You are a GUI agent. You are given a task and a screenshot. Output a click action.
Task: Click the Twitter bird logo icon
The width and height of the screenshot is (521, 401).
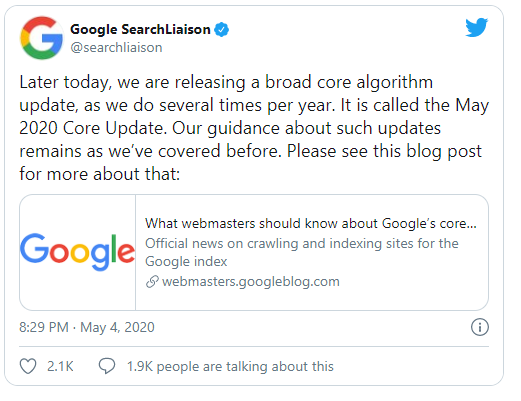(477, 27)
